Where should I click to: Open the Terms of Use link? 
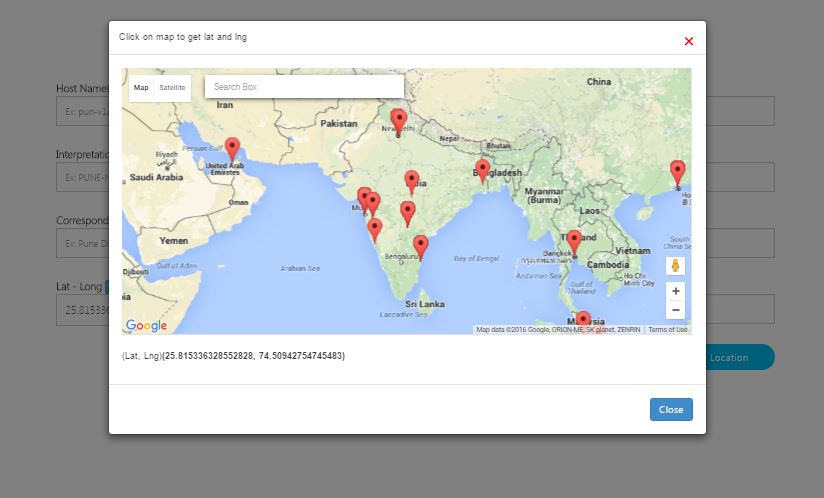(x=667, y=329)
